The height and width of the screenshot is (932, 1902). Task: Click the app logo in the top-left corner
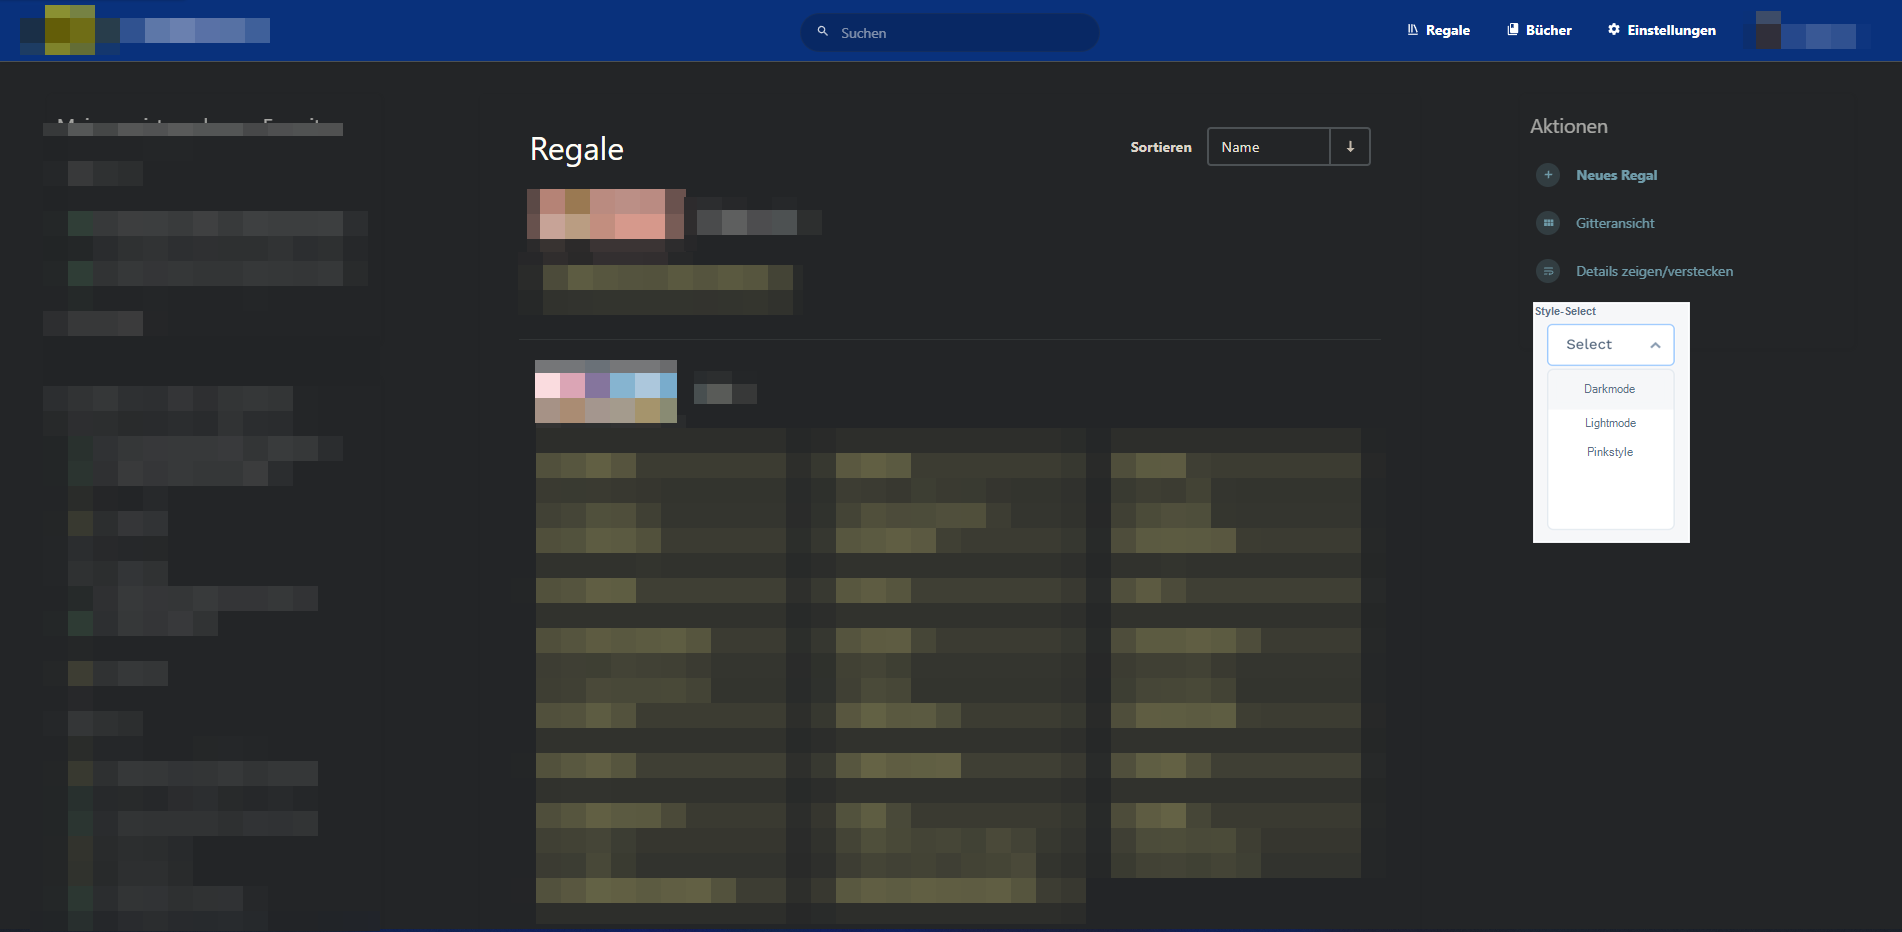point(70,30)
